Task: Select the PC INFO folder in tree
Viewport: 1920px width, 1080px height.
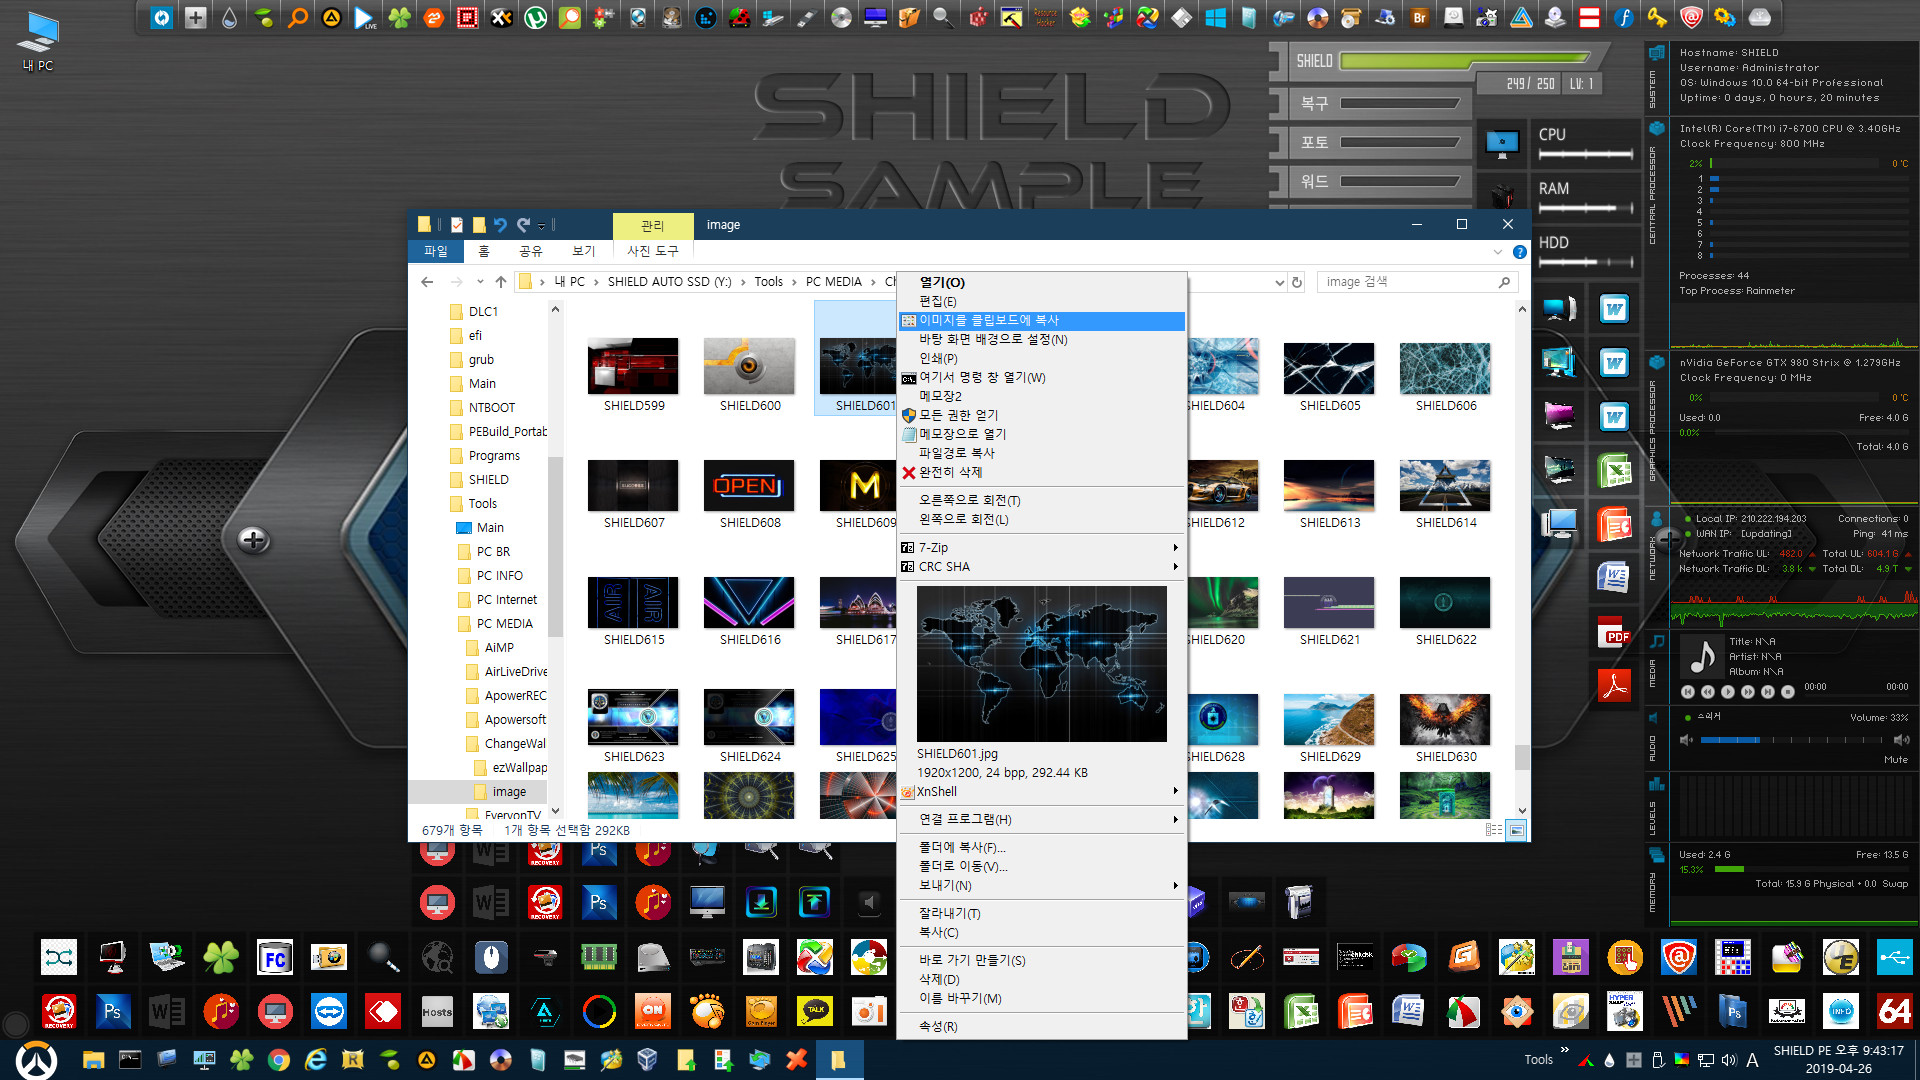Action: (499, 576)
